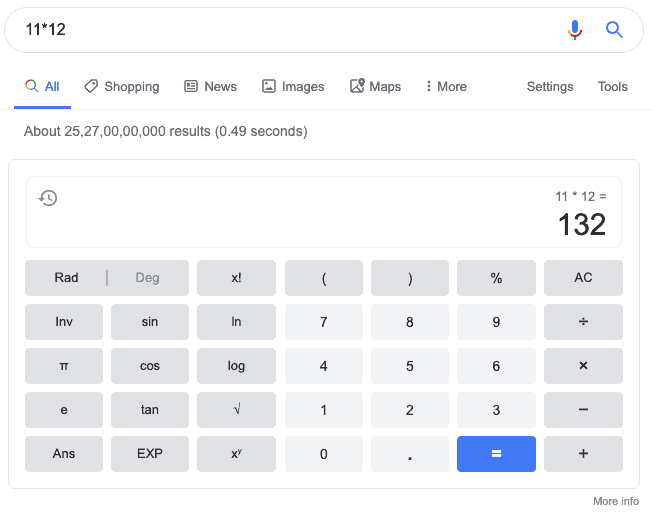
Task: Click the multiplication operator key
Action: 583,366
